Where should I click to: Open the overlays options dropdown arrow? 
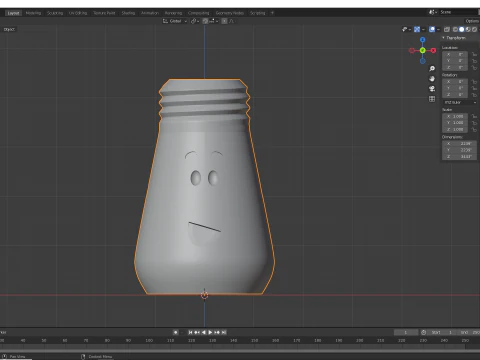(438, 29)
